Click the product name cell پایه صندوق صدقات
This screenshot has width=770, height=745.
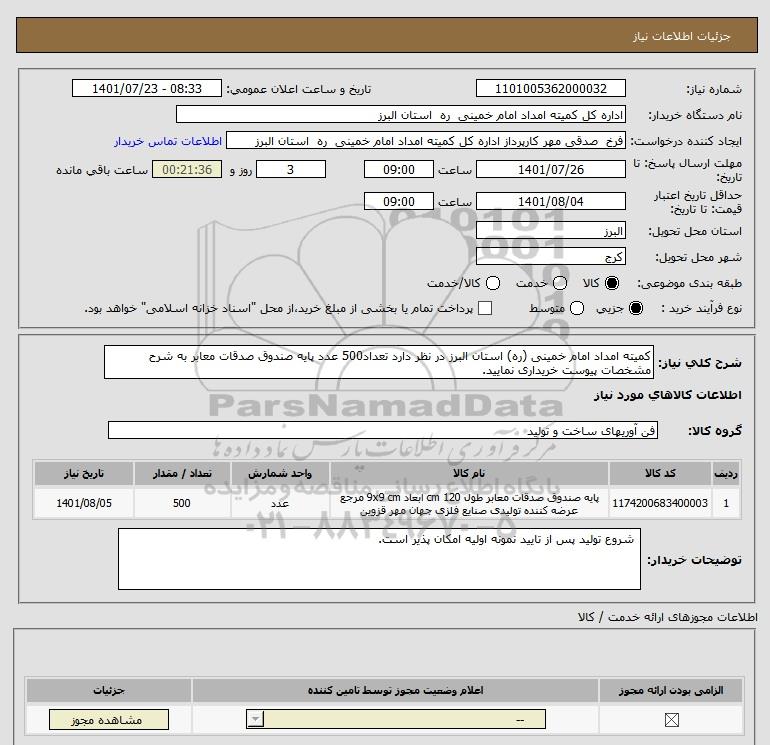coord(469,503)
